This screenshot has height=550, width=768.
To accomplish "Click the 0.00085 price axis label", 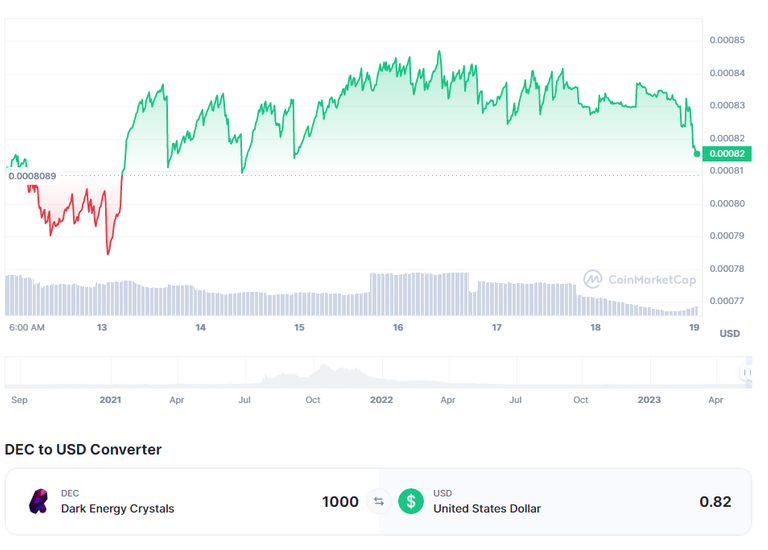I will click(727, 40).
